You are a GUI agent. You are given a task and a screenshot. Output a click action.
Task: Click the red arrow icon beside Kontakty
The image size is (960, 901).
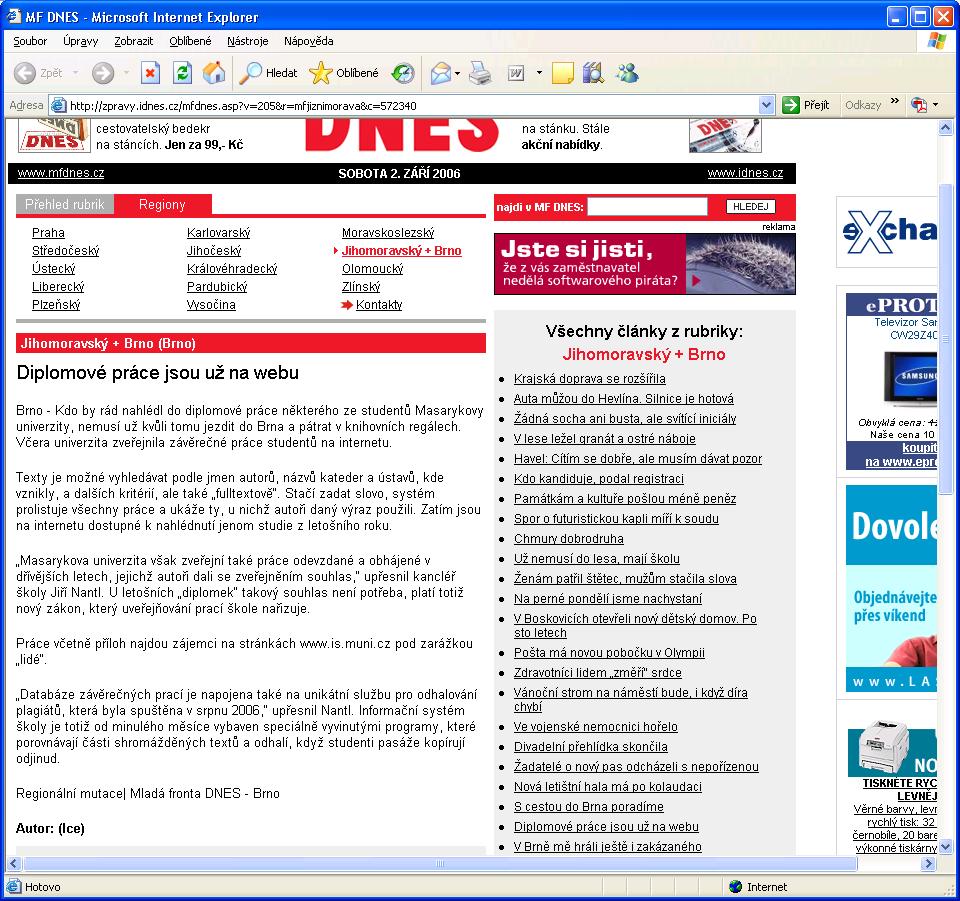point(347,305)
